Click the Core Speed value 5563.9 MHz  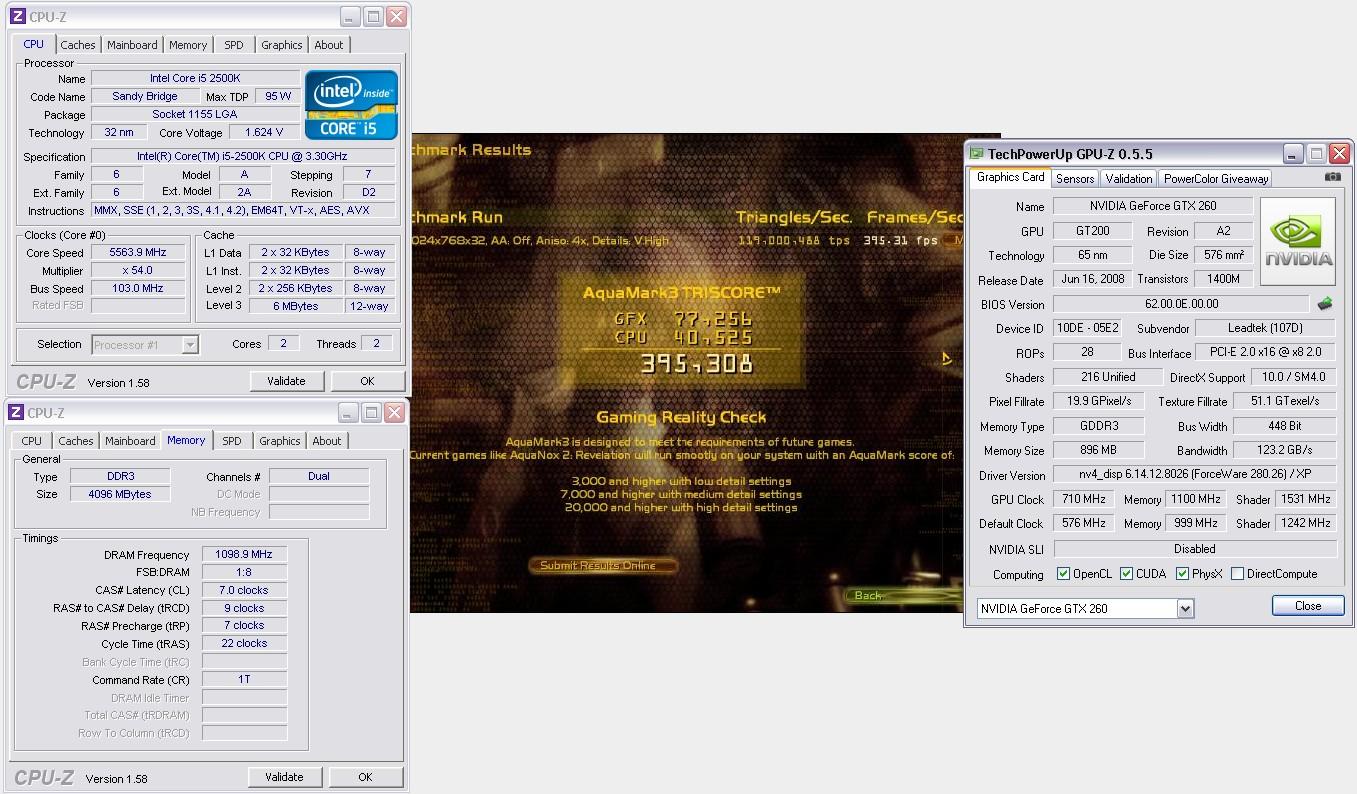pos(139,253)
